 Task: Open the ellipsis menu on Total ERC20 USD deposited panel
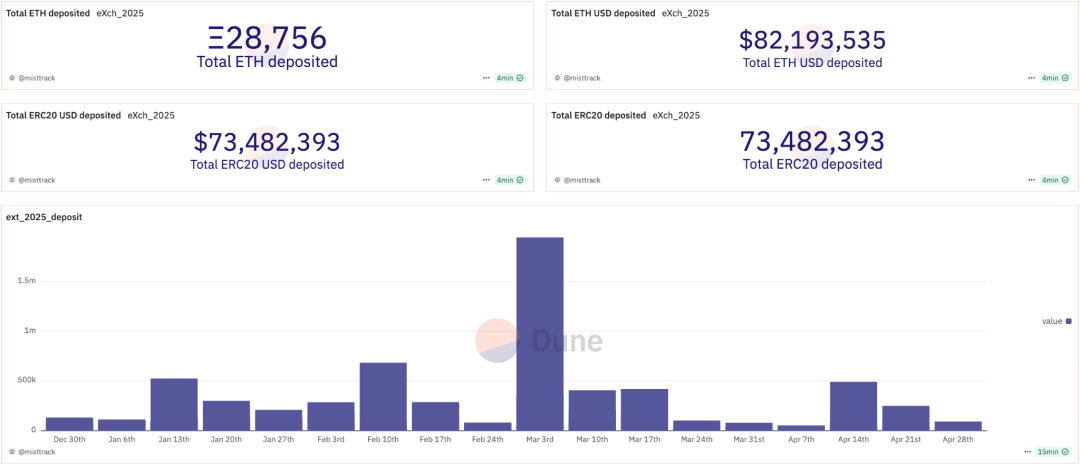point(486,180)
